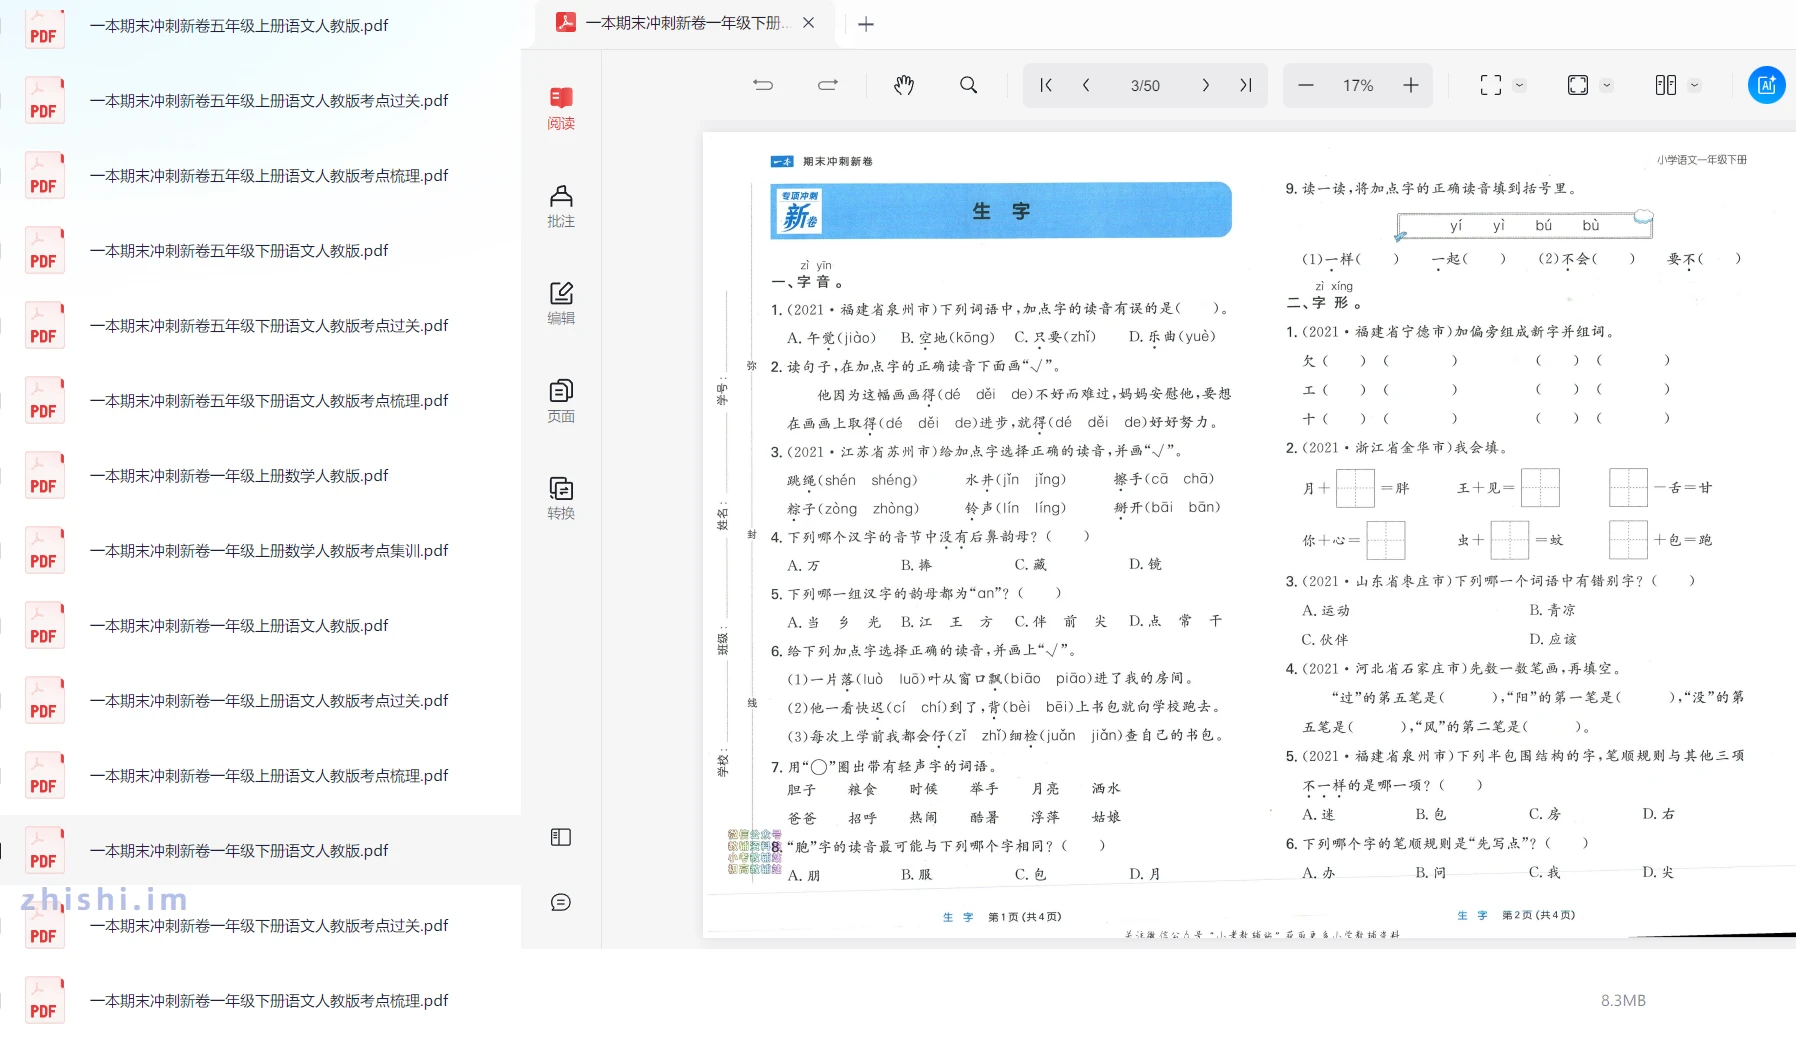Select the hand pan tool
Screen dimensions: 1796x1039
[904, 85]
